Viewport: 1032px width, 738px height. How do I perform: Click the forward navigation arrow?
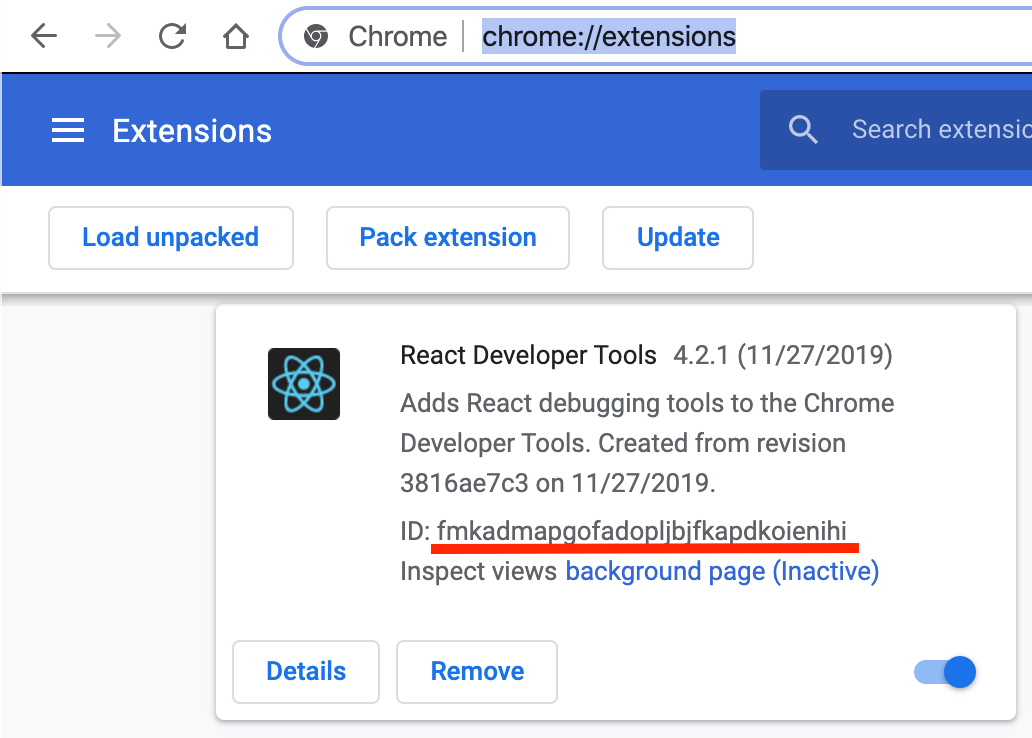[108, 37]
